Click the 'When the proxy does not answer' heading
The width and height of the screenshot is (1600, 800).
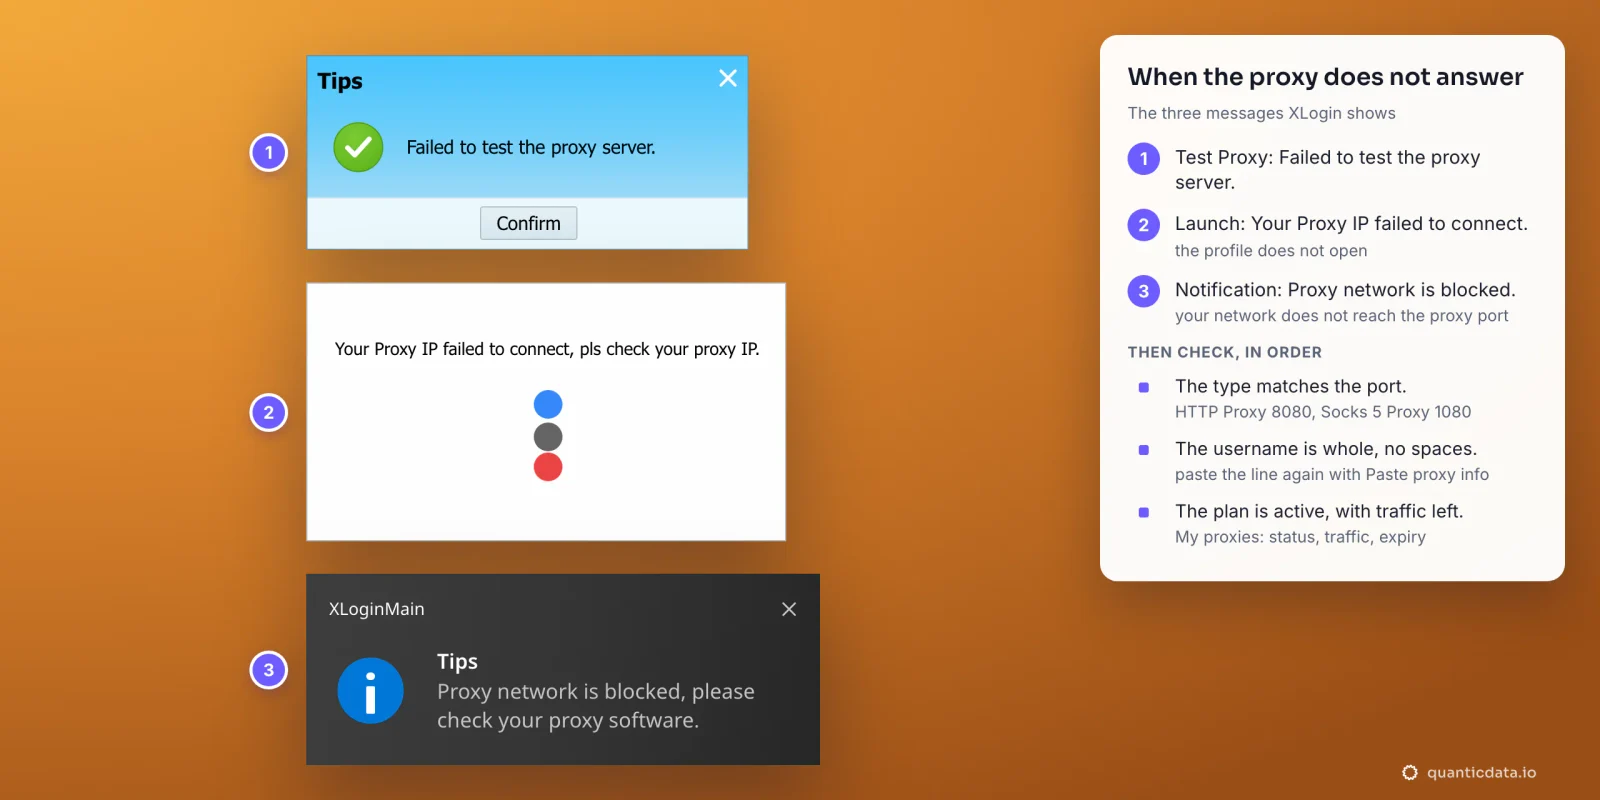click(1325, 77)
